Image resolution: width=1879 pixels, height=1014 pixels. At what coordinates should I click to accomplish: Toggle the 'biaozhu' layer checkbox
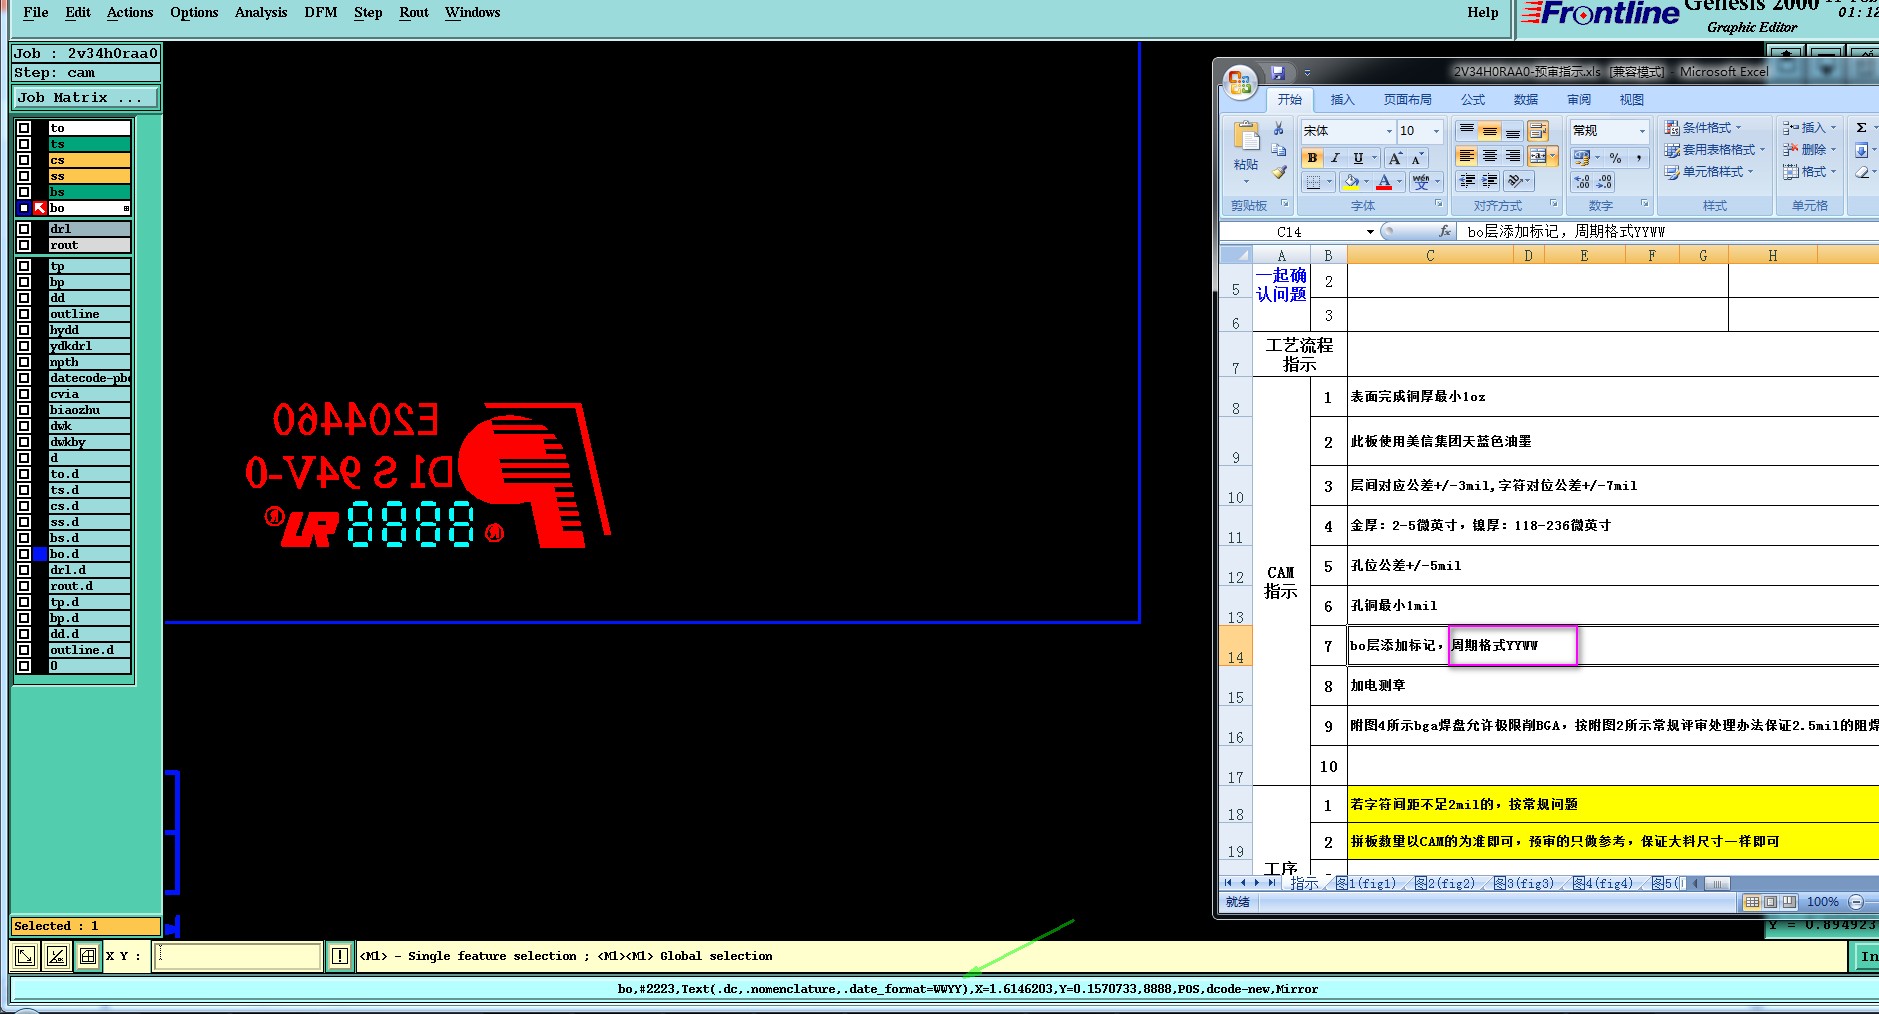24,410
